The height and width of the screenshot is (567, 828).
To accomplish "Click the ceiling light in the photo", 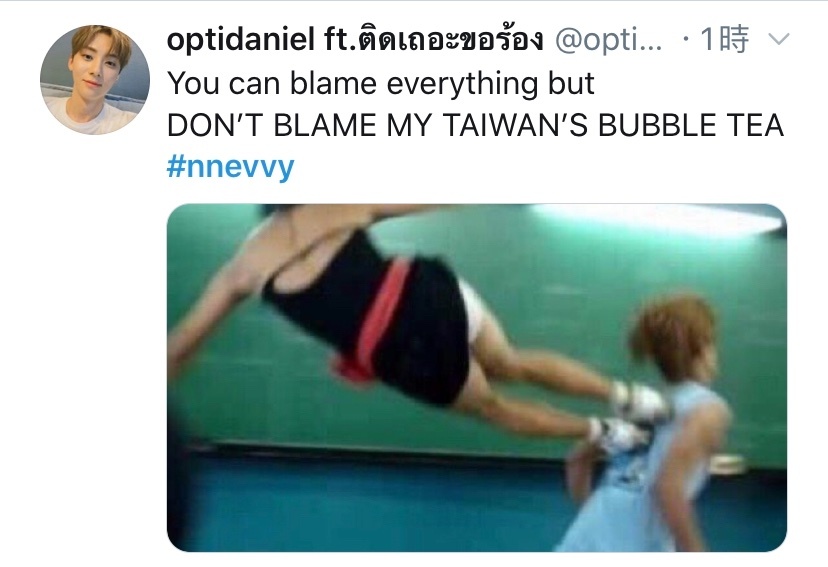I will [657, 218].
